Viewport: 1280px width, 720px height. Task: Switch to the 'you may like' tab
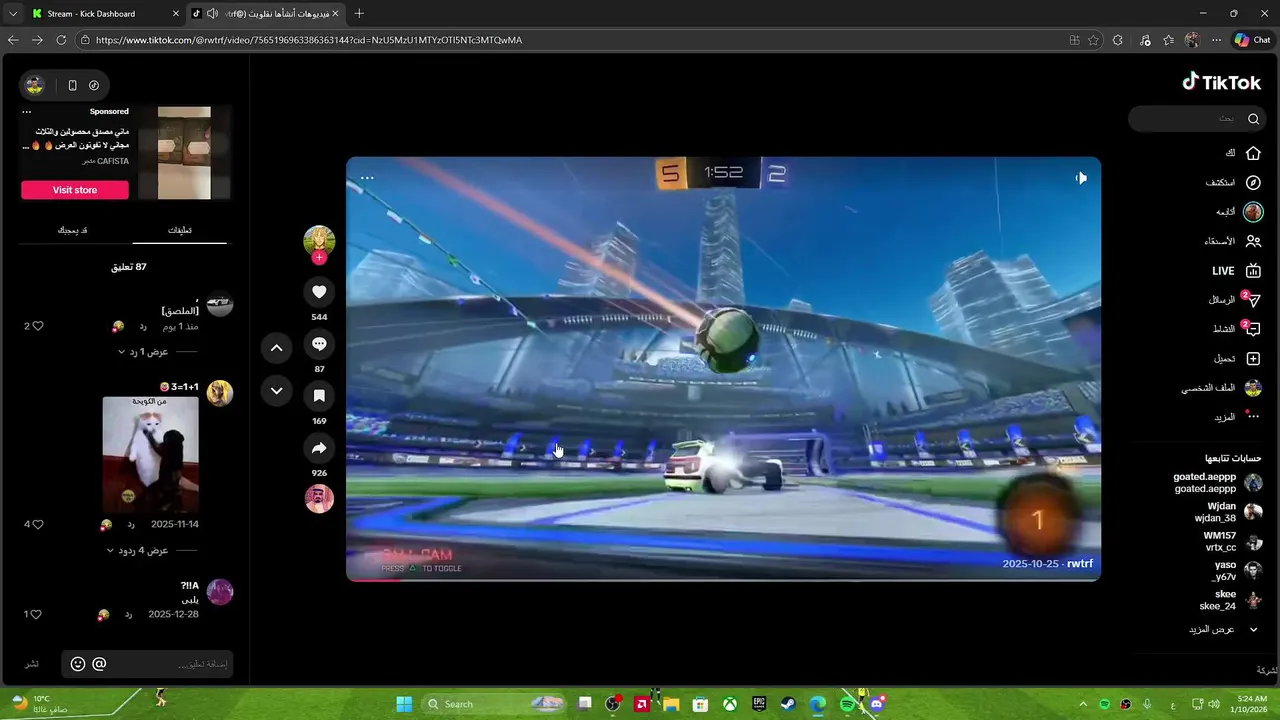72,230
